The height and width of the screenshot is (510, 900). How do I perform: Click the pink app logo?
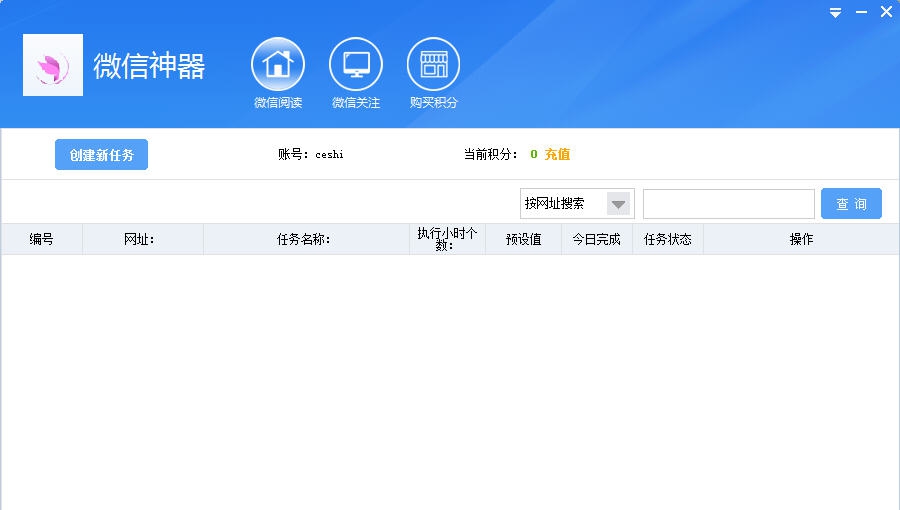pos(53,65)
